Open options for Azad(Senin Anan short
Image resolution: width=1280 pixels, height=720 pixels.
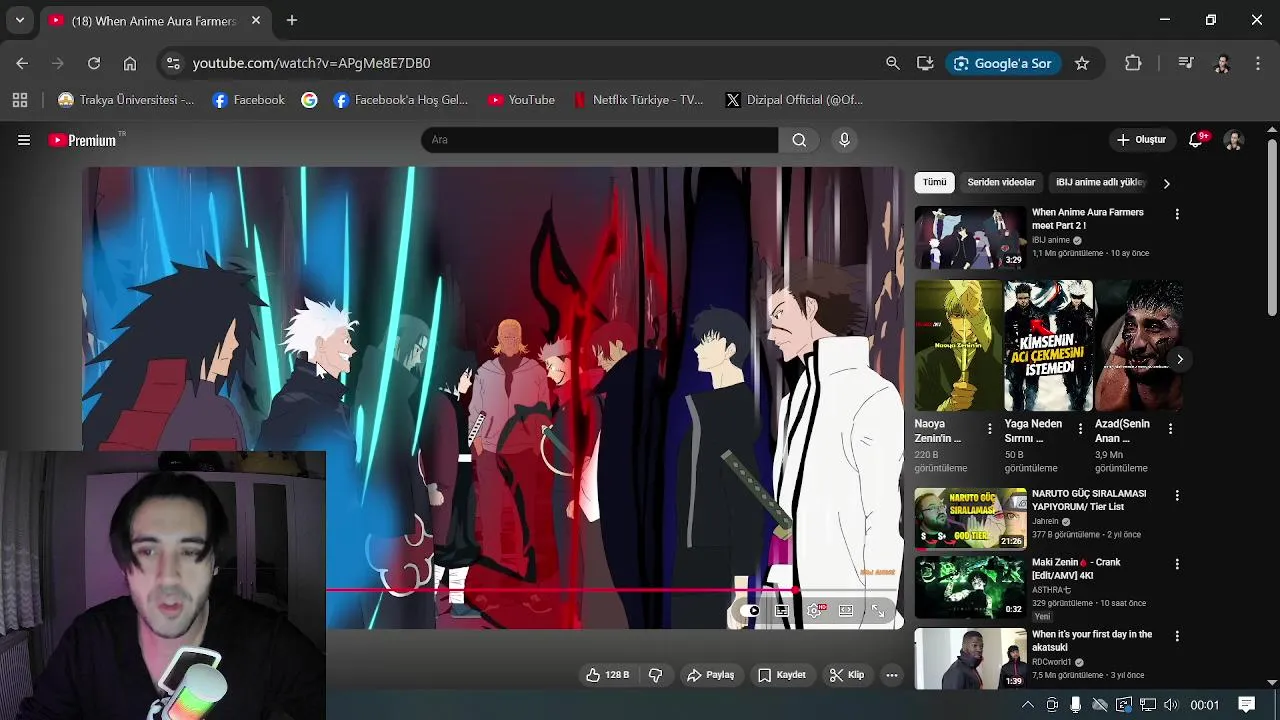coord(1170,428)
